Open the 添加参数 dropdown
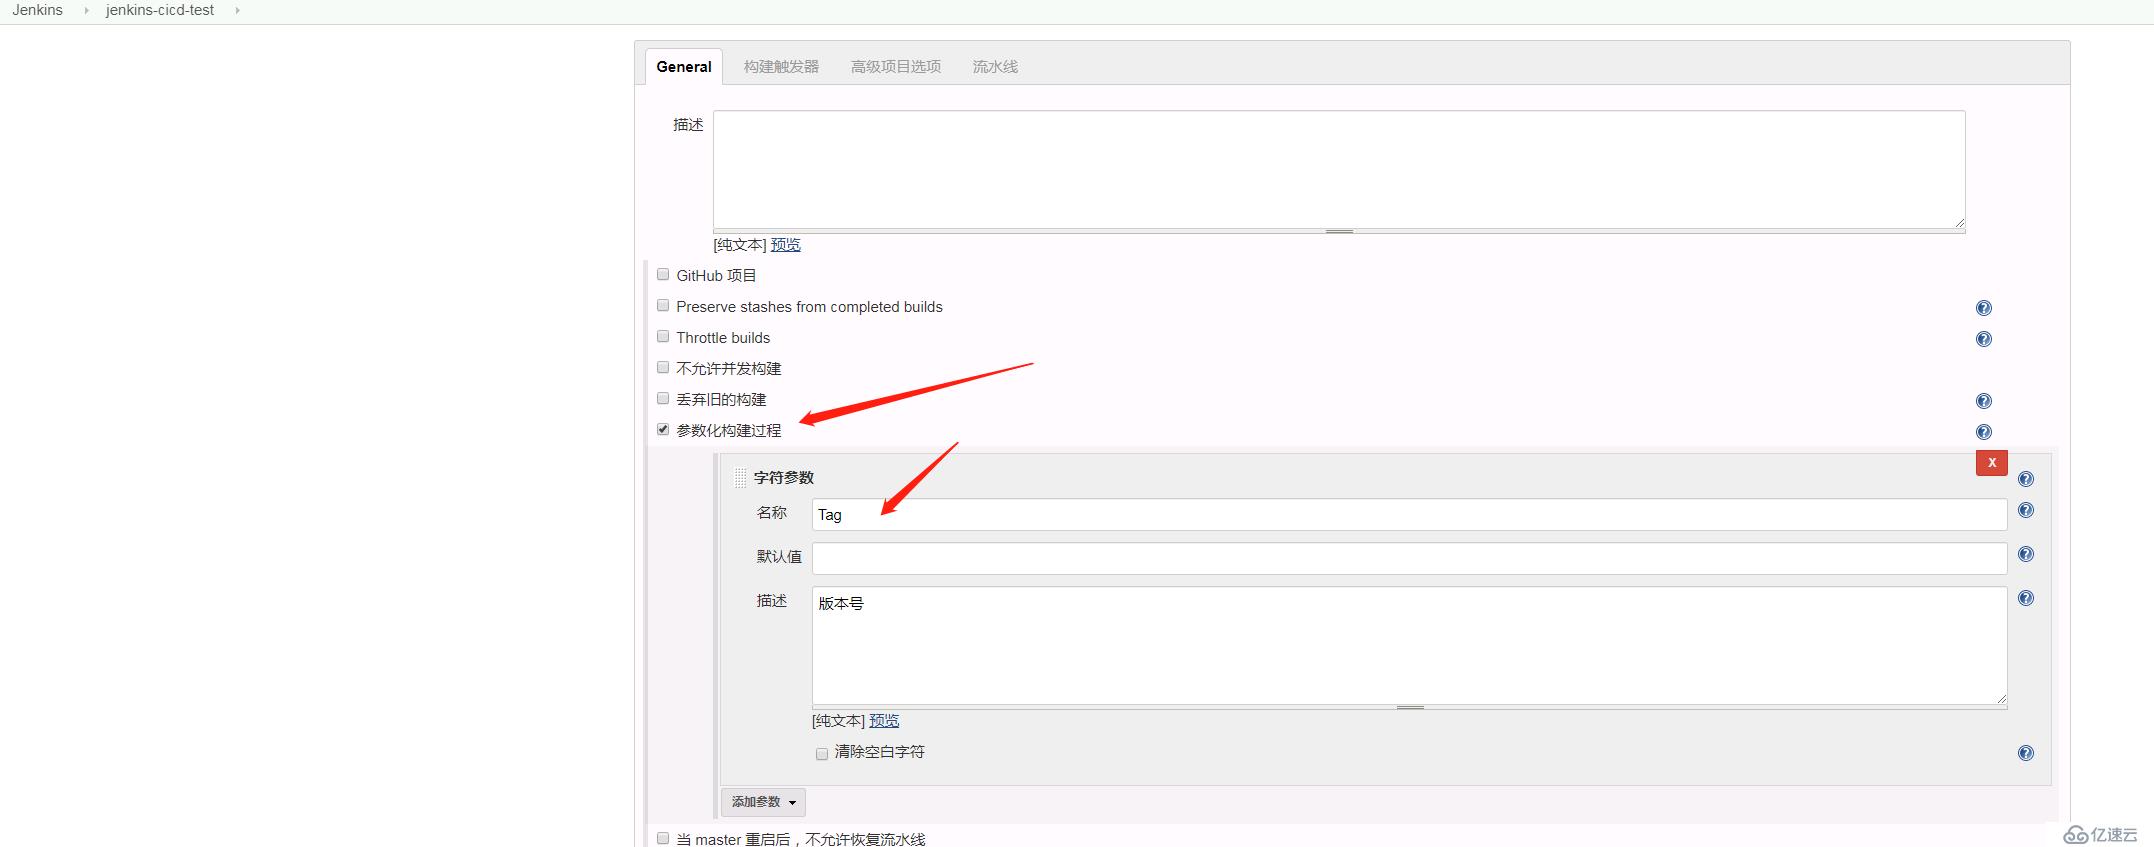2154x847 pixels. click(763, 802)
